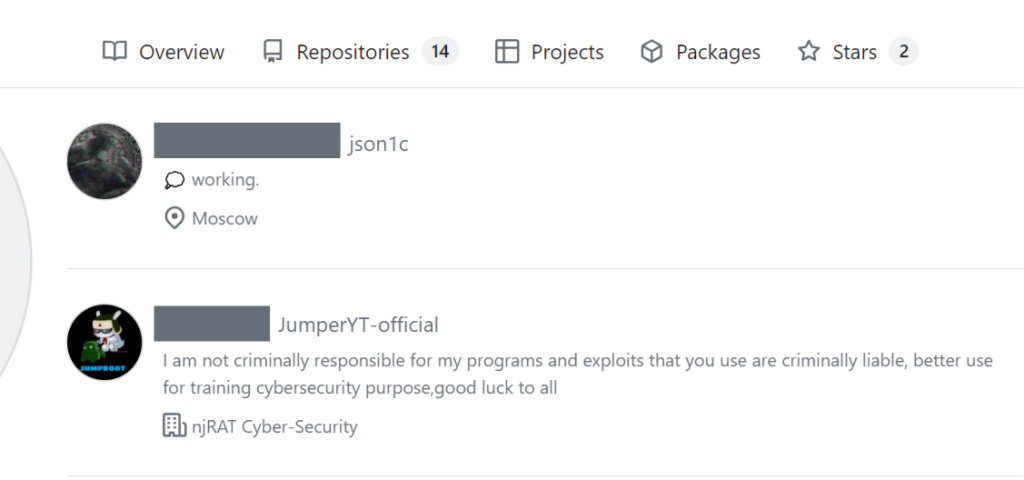Open the Projects tab
This screenshot has height=480, width=1024.
(x=549, y=52)
